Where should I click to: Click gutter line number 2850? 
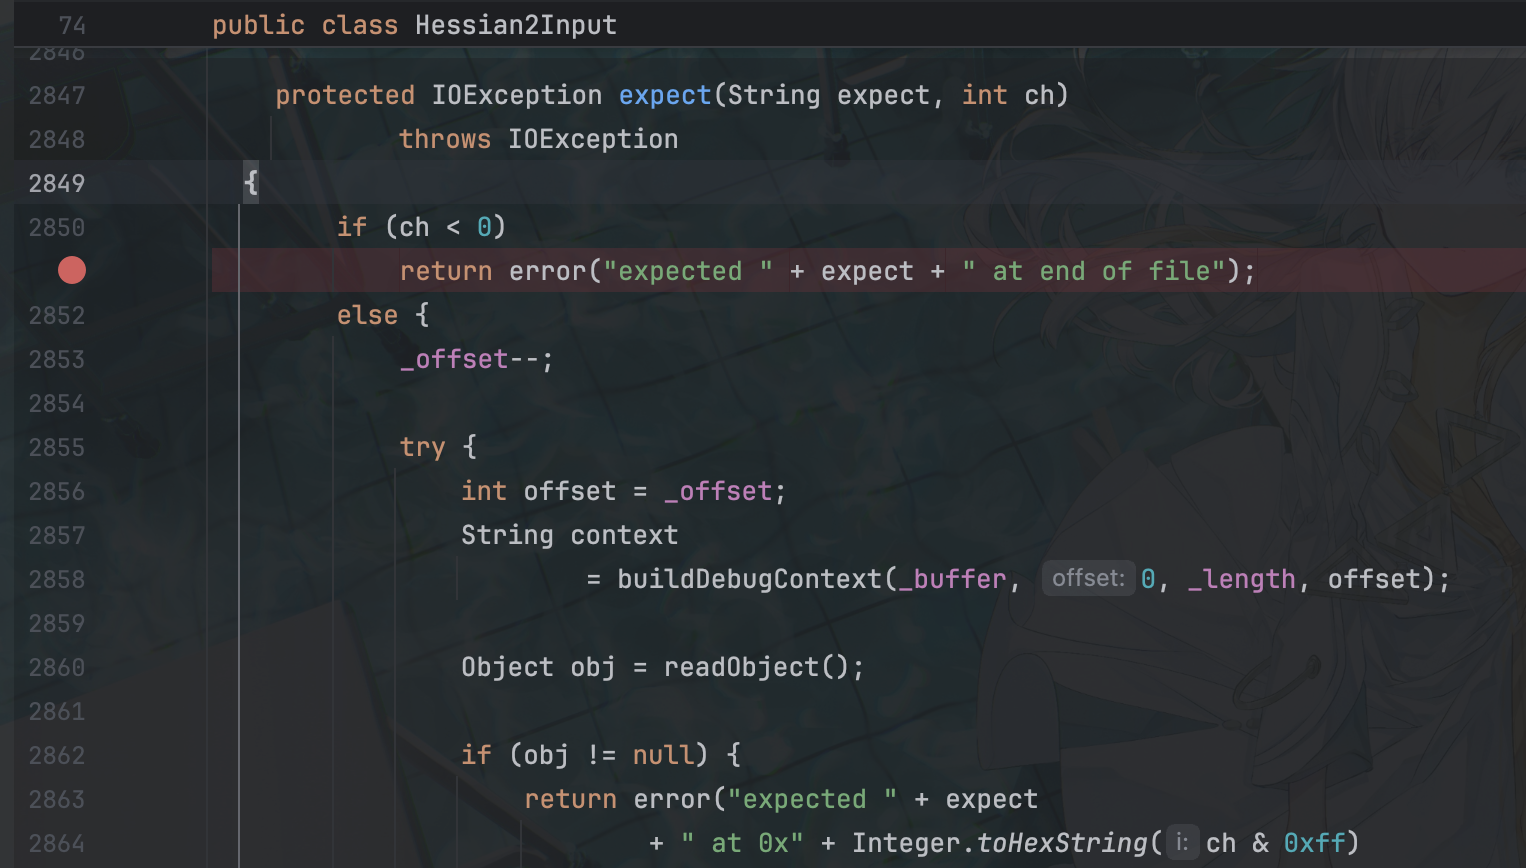click(x=57, y=227)
